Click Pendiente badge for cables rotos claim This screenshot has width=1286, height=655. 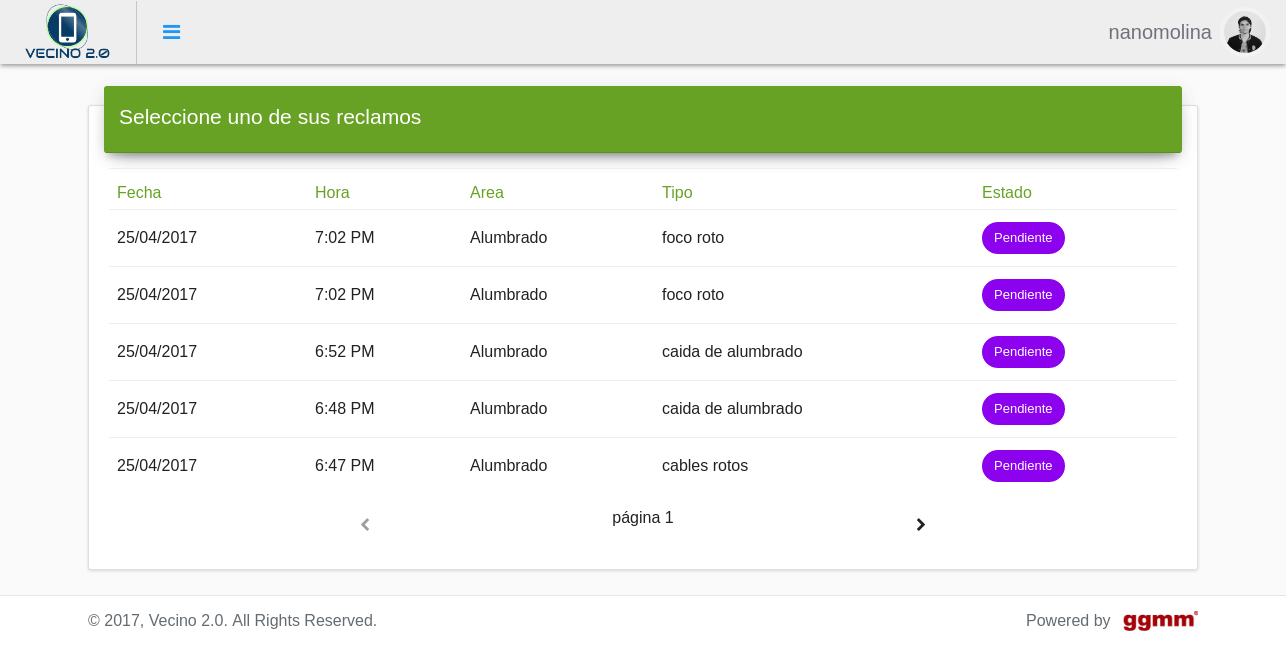tap(1022, 466)
